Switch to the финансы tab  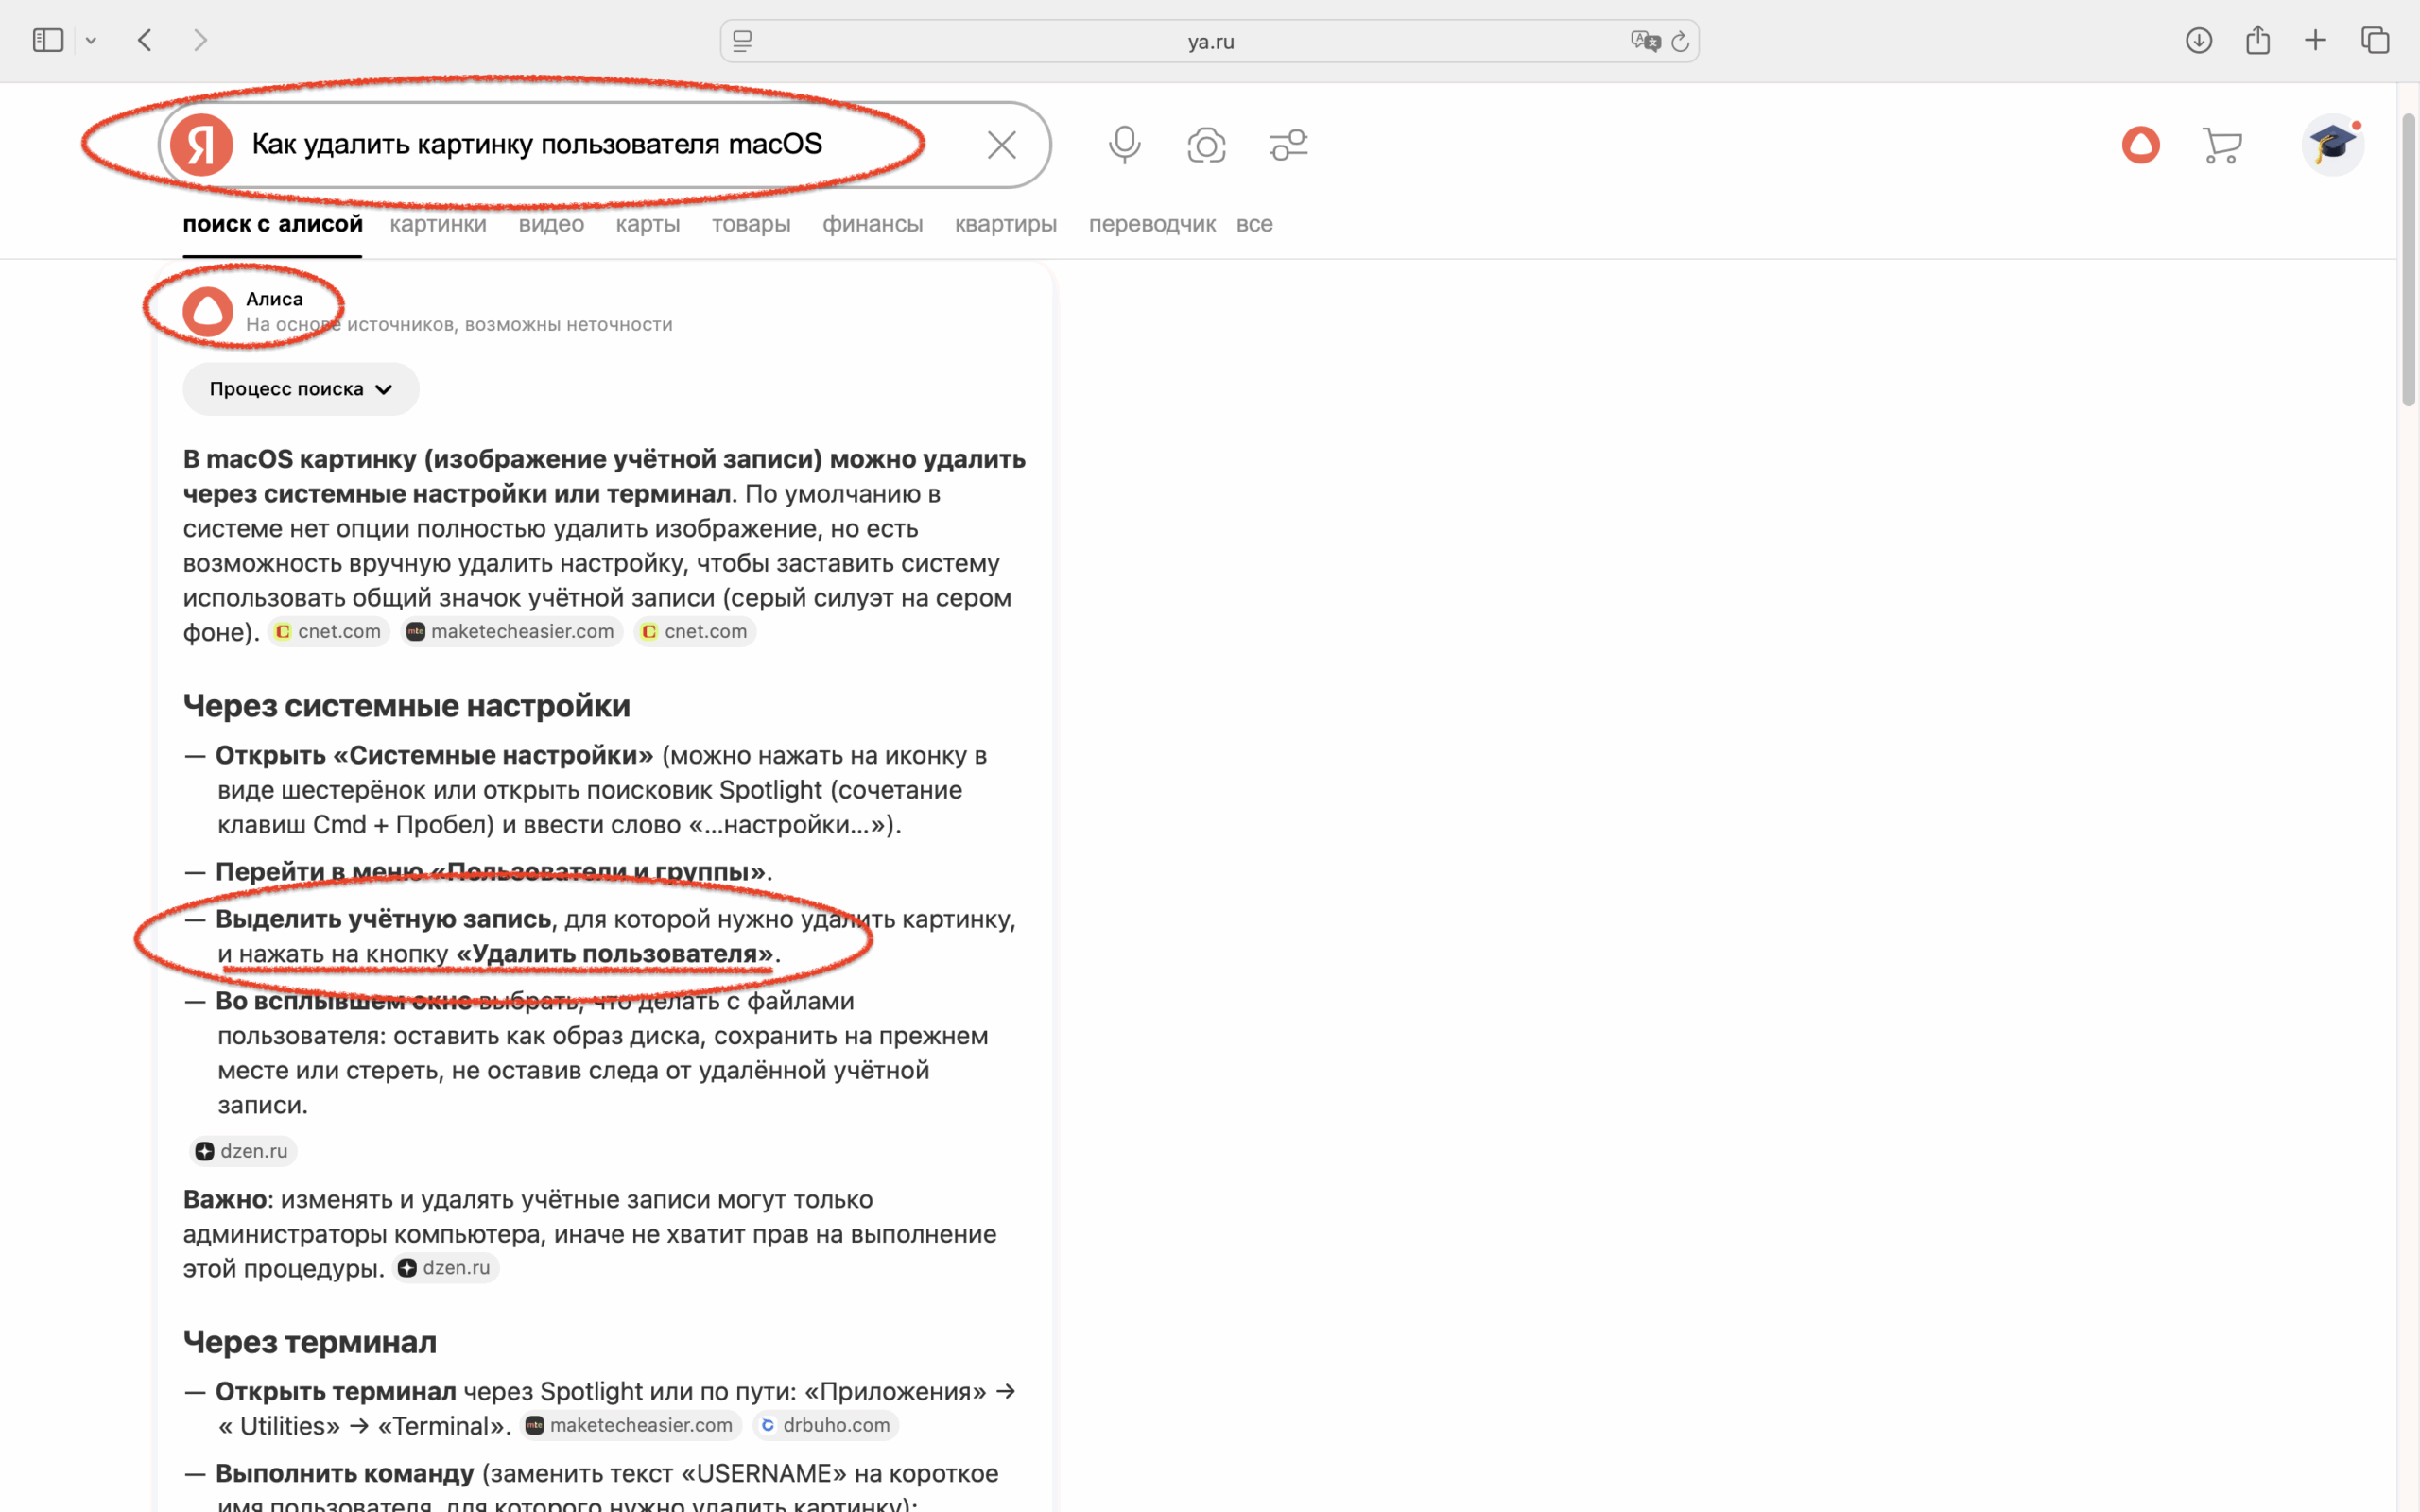(872, 224)
